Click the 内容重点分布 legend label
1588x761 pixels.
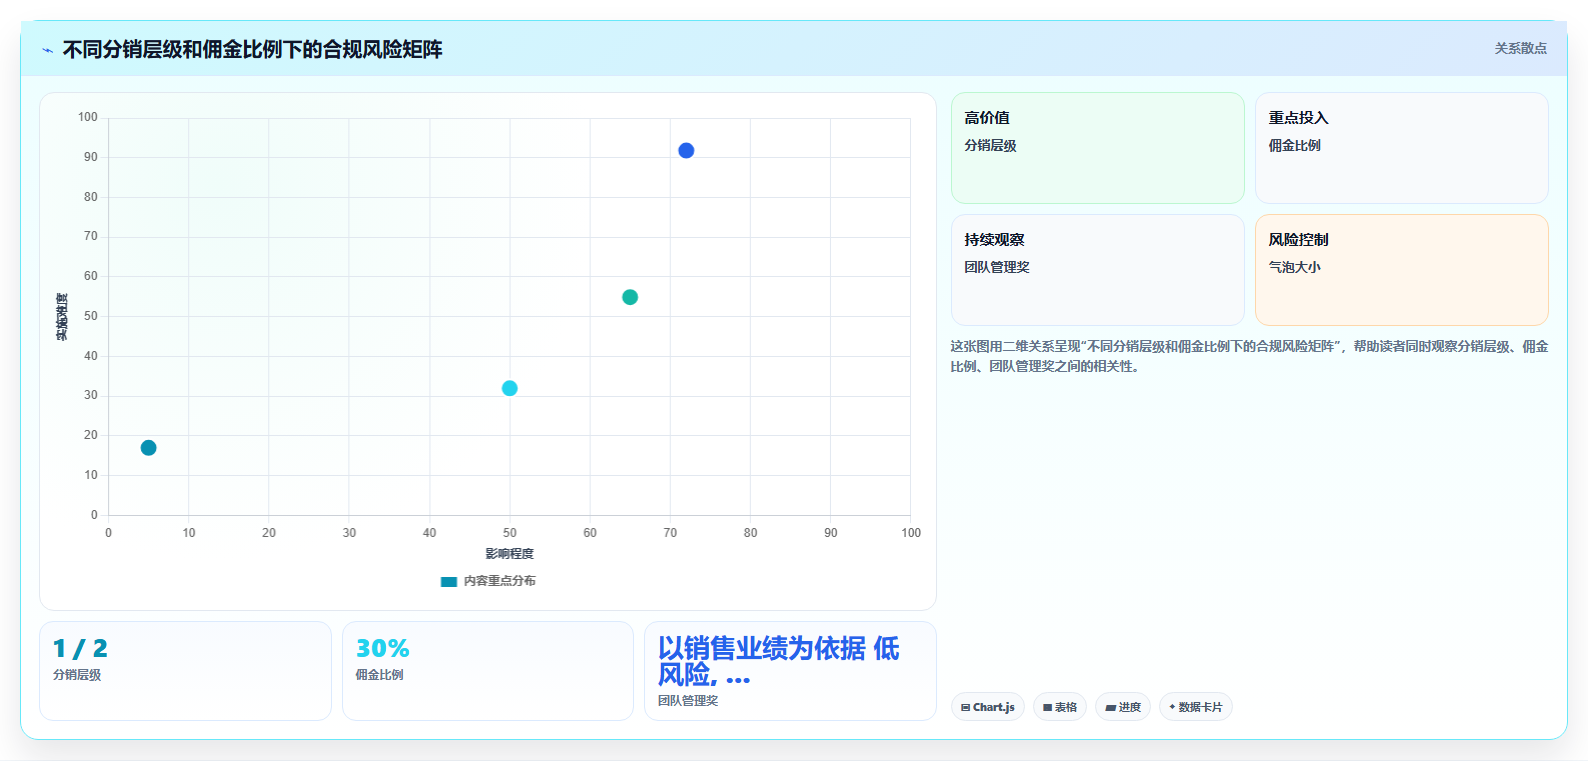click(499, 581)
